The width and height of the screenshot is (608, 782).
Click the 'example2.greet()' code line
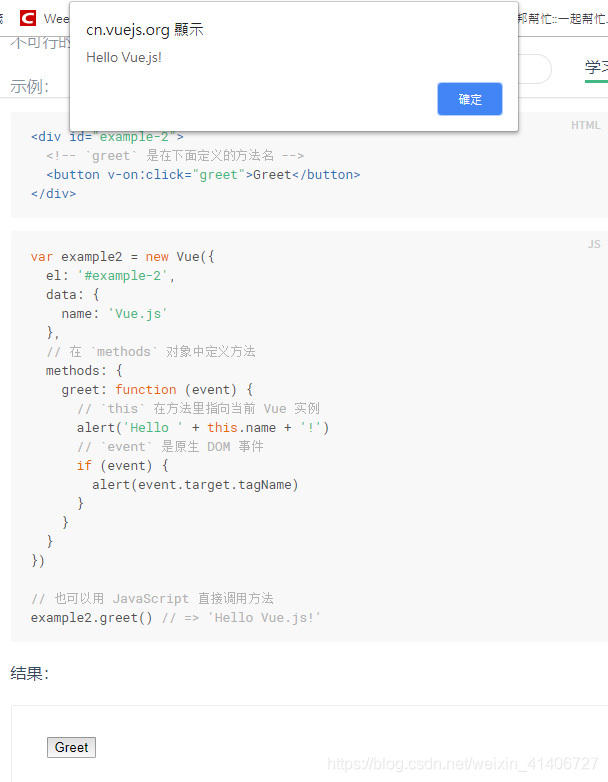pyautogui.click(x=91, y=617)
